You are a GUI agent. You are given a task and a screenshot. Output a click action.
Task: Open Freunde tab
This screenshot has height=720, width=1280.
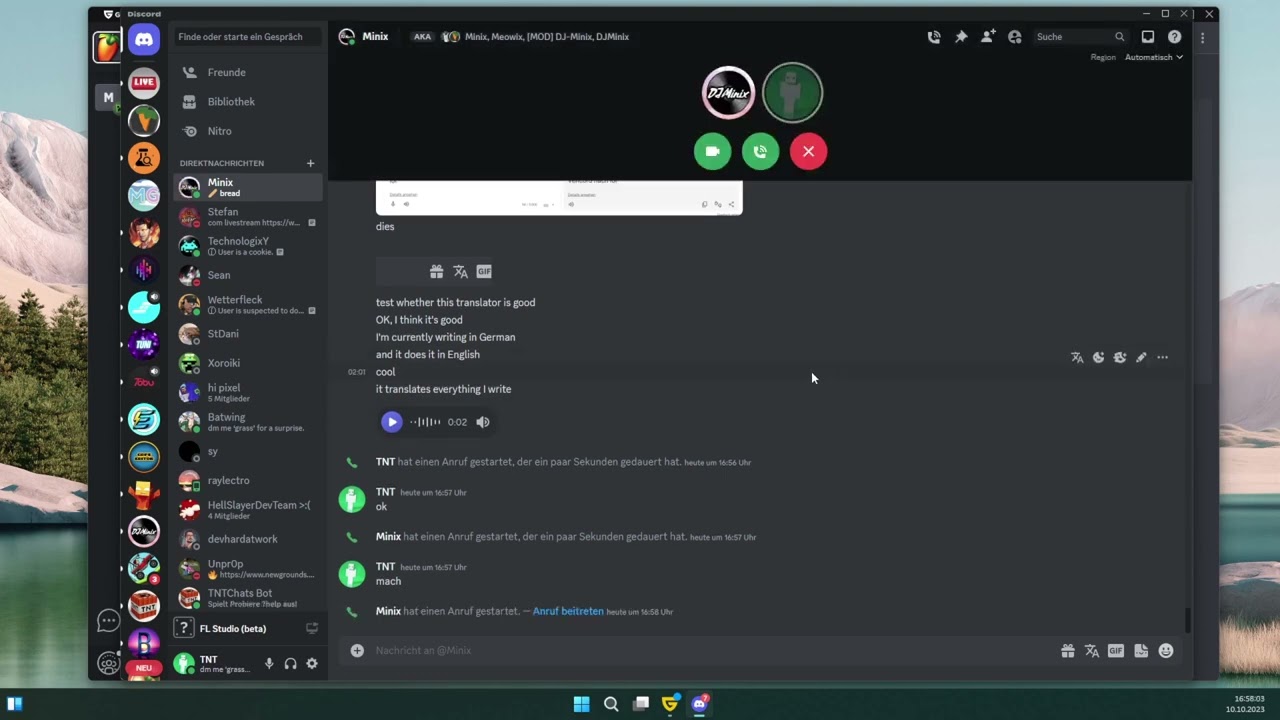[248, 72]
